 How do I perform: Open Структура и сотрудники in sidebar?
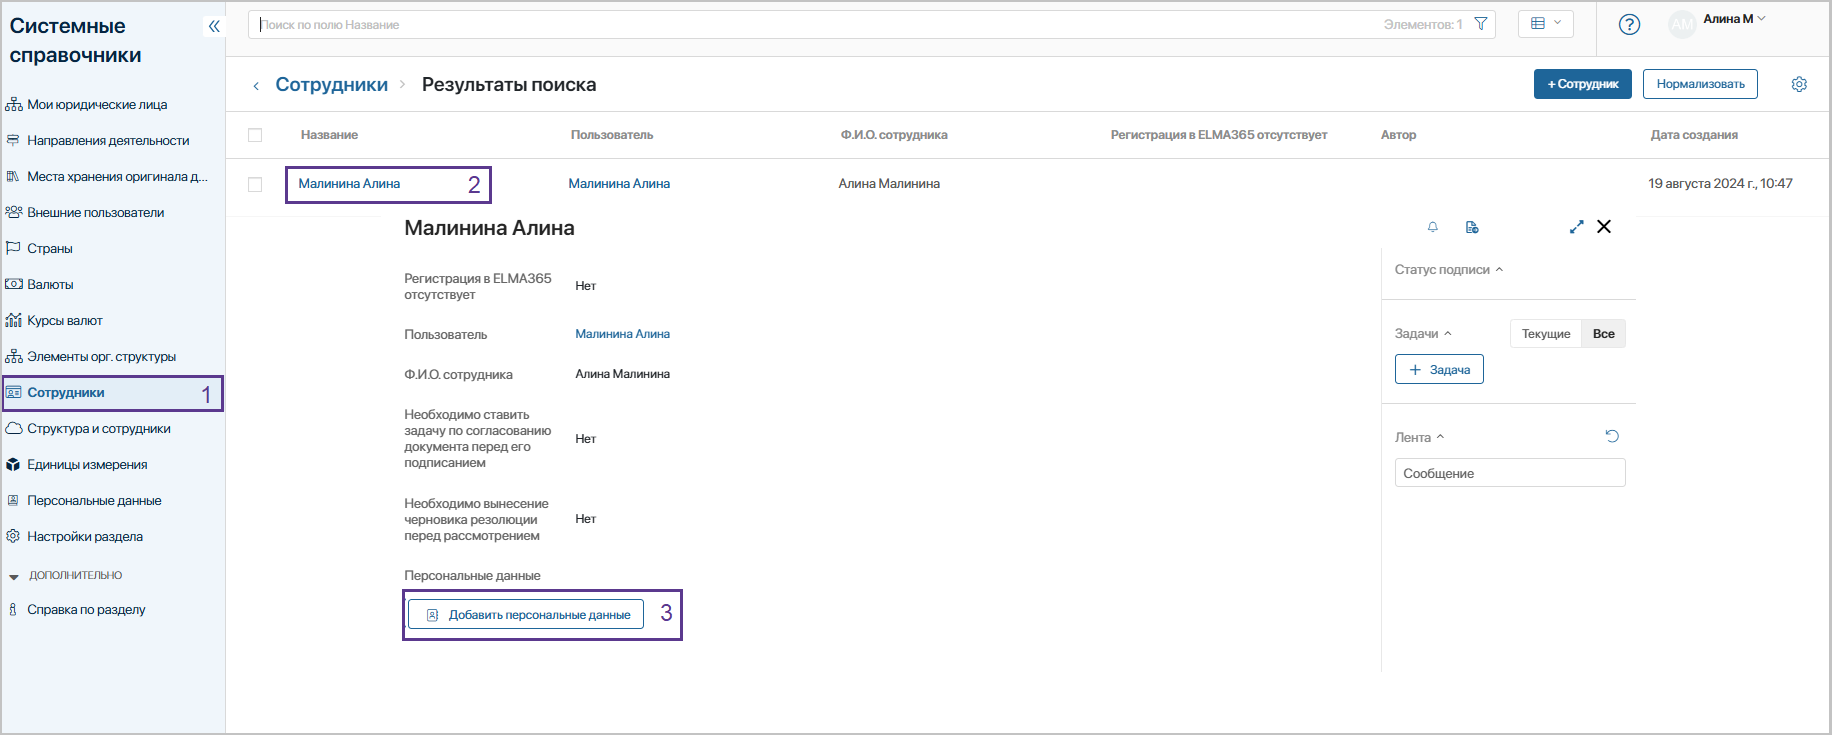pos(98,429)
